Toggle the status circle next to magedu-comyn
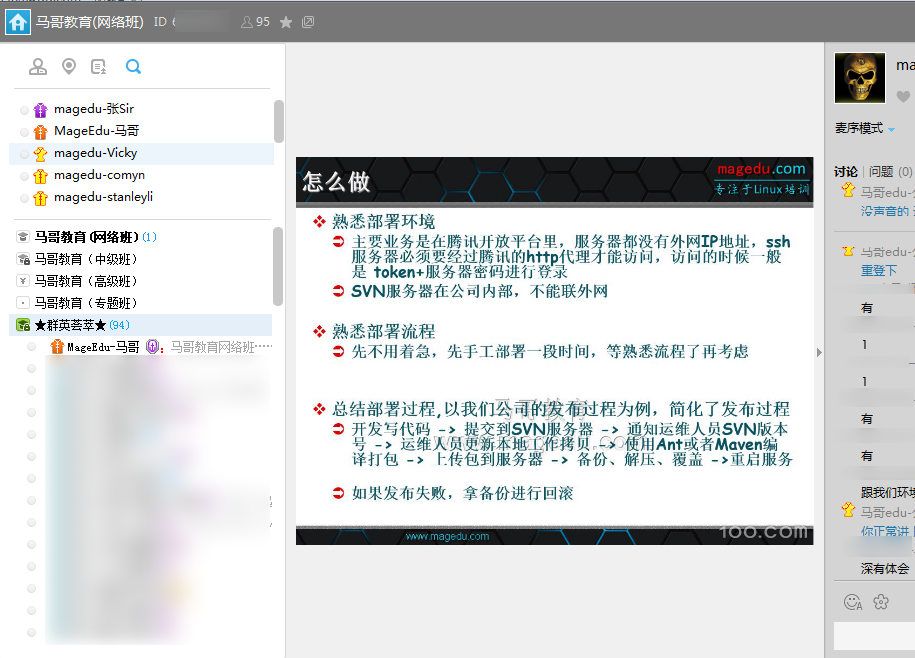Viewport: 915px width, 658px height. coord(24,176)
